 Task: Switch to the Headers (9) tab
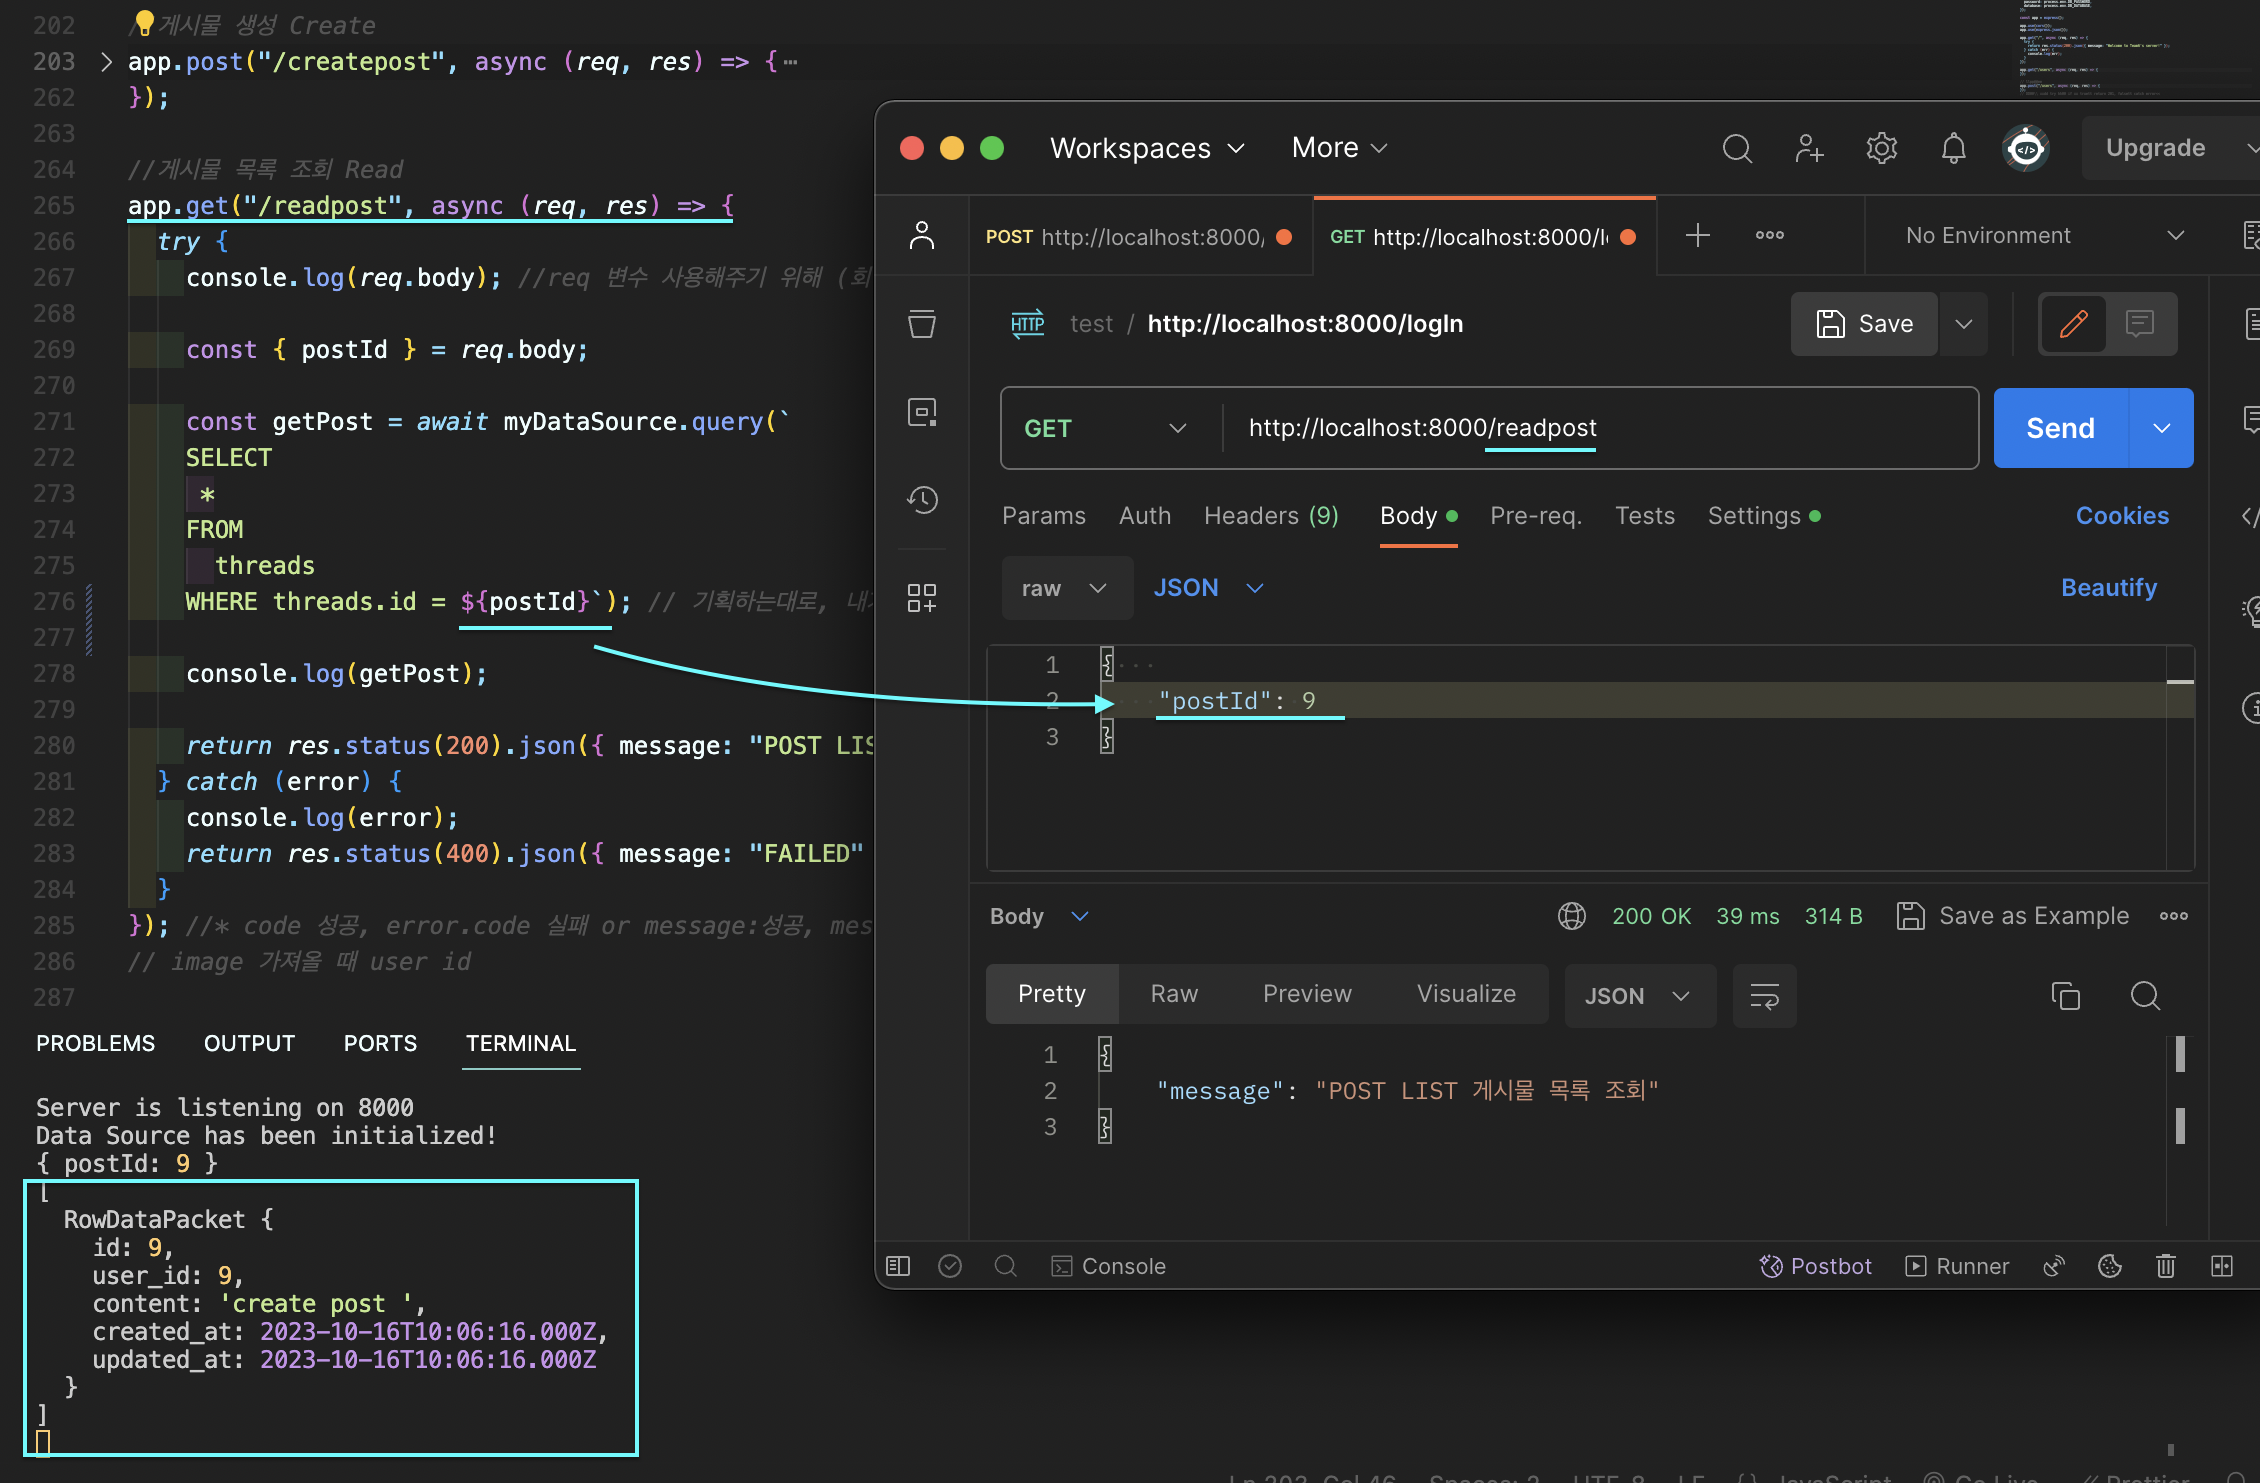point(1270,516)
